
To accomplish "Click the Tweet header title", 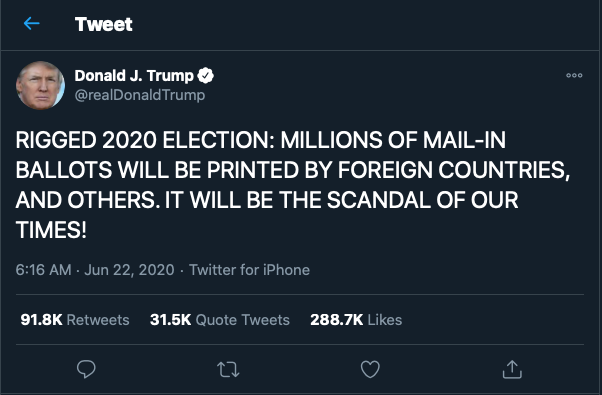I will 104,24.
